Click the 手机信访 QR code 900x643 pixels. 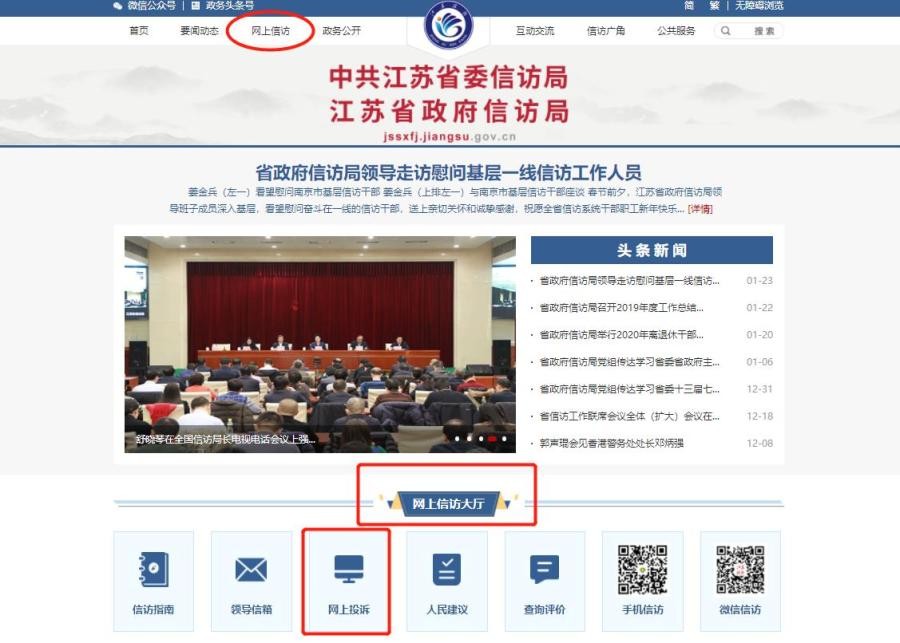(642, 570)
